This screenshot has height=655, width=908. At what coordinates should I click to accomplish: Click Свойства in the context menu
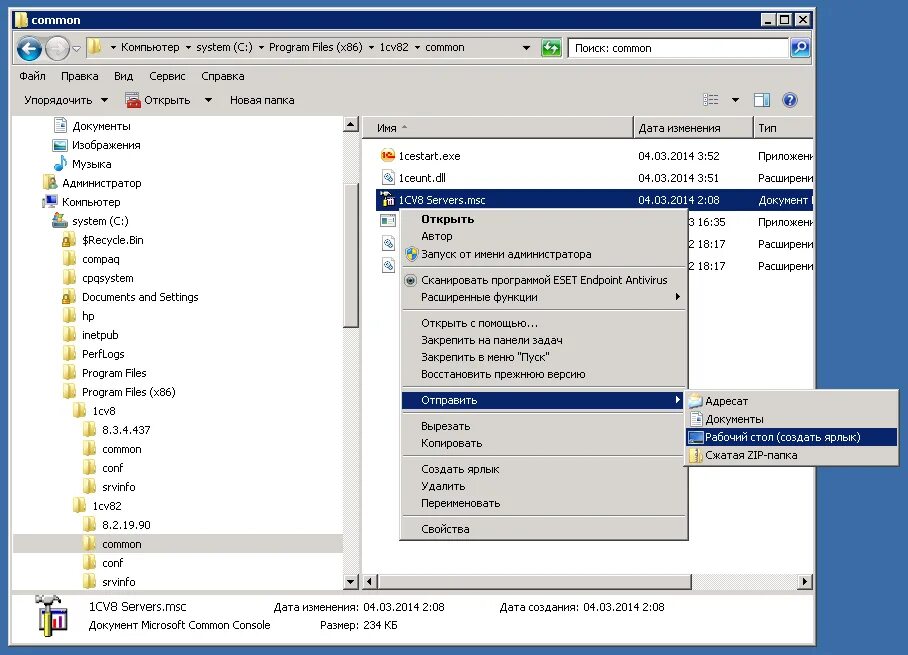[544, 529]
